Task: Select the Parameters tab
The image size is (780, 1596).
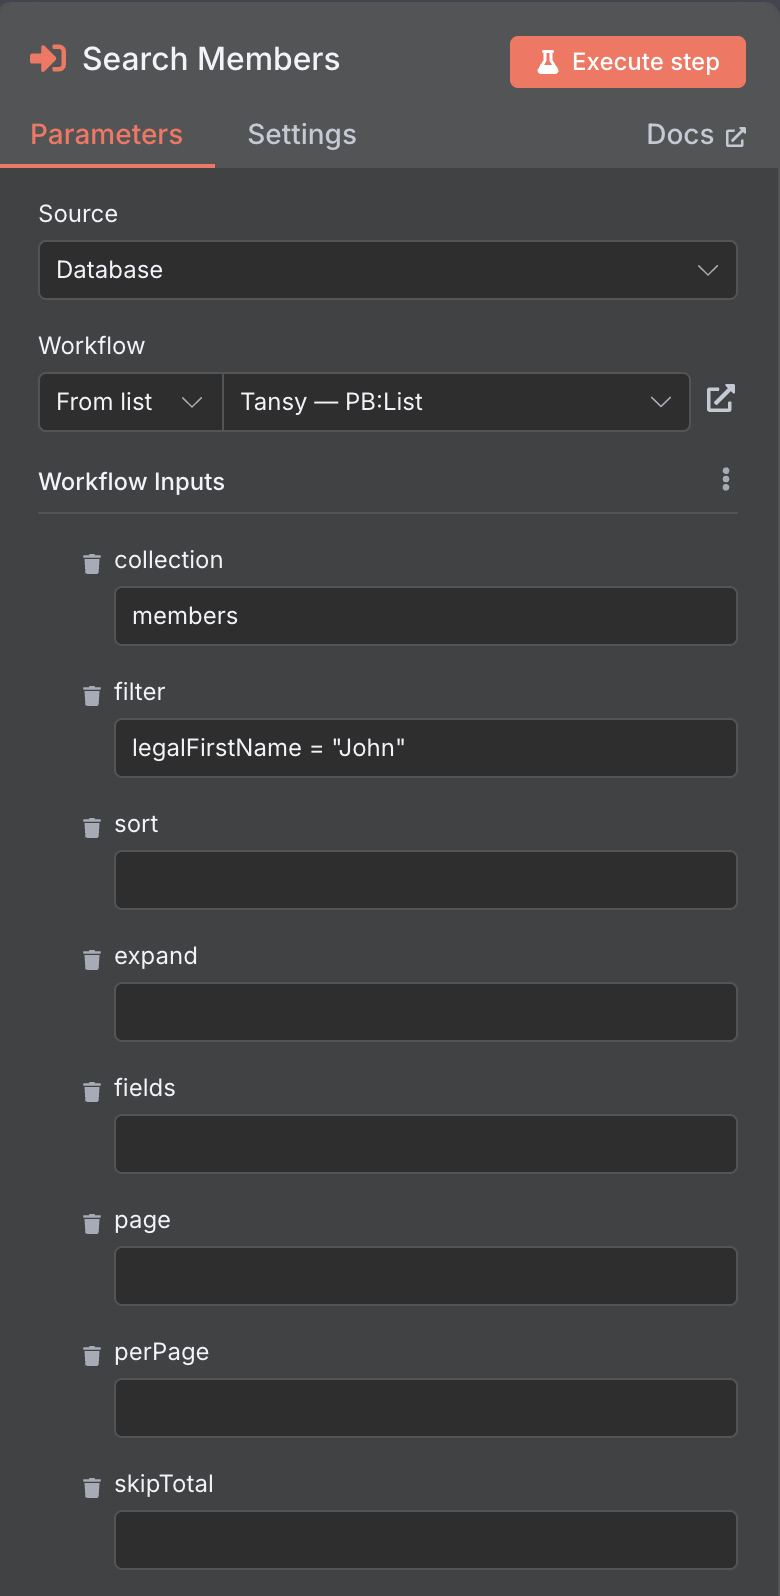Action: point(107,135)
